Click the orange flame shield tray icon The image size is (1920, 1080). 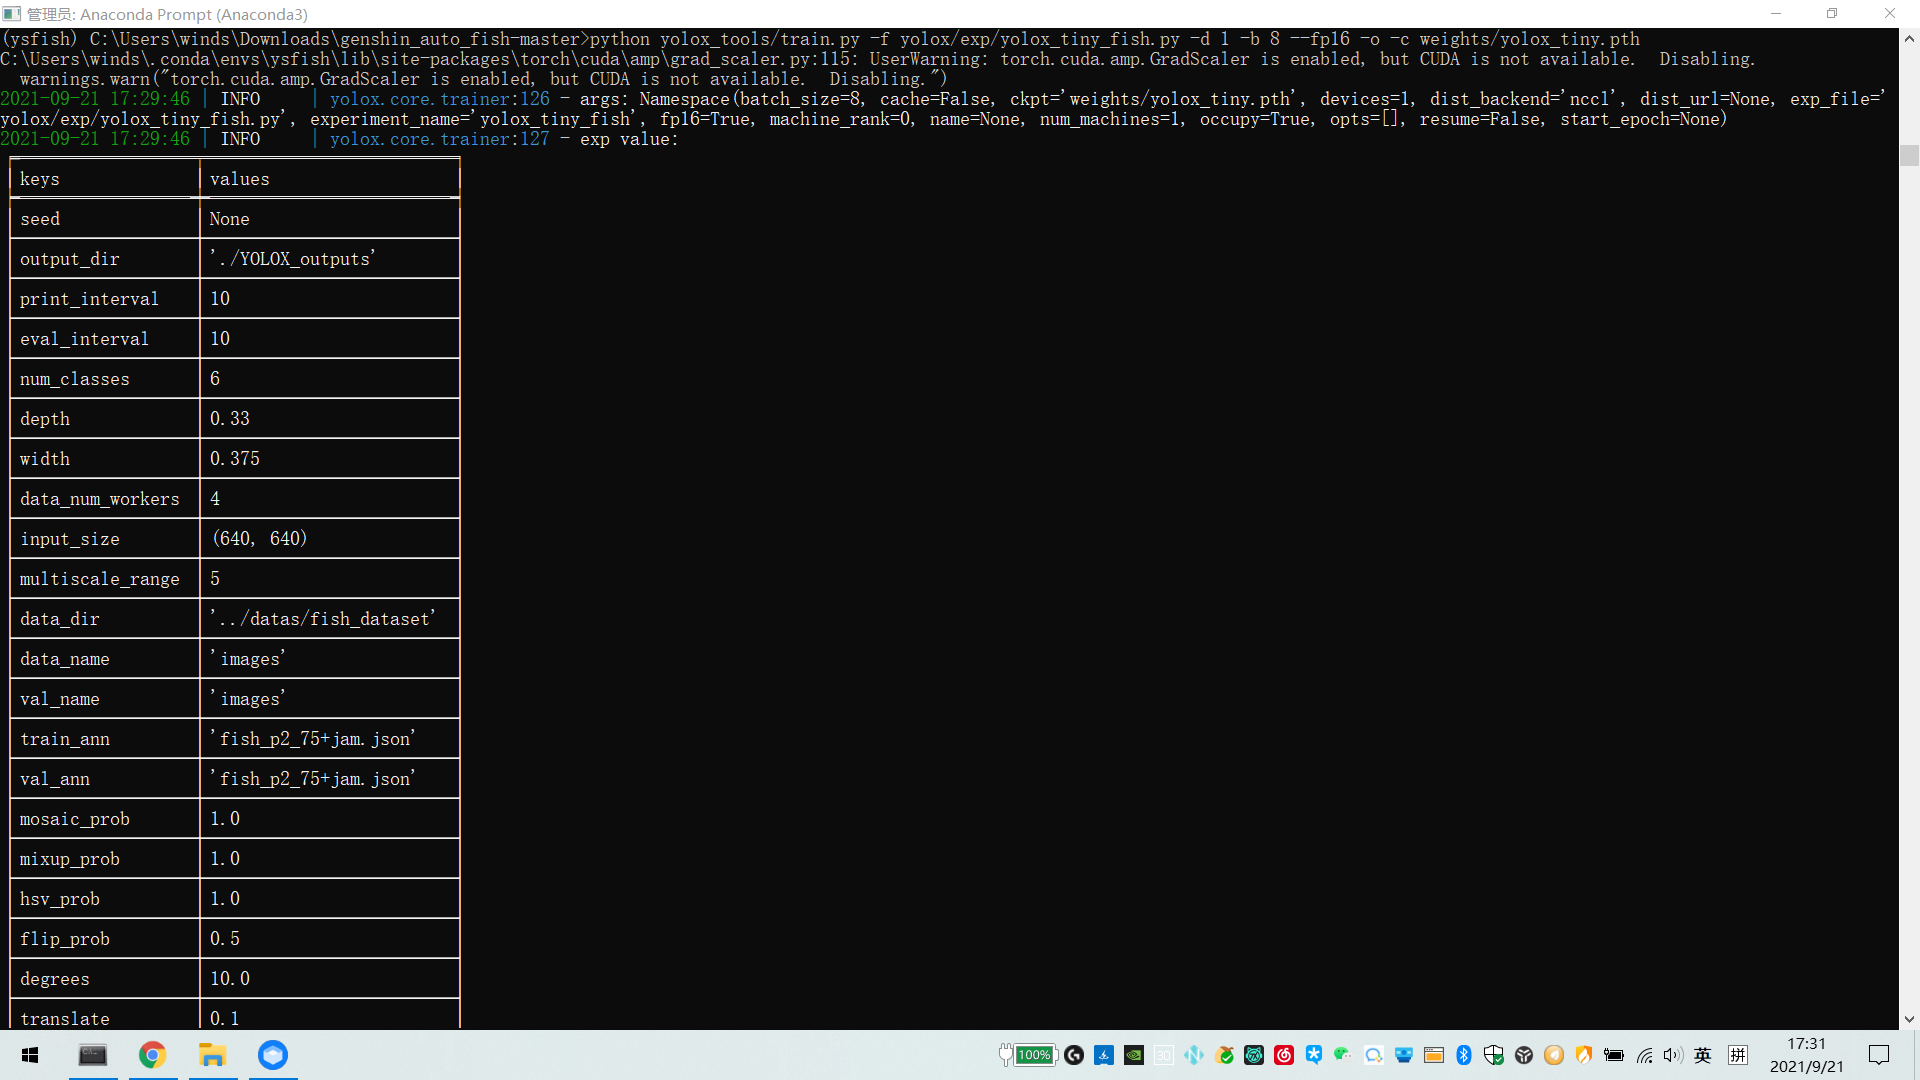point(1584,1055)
